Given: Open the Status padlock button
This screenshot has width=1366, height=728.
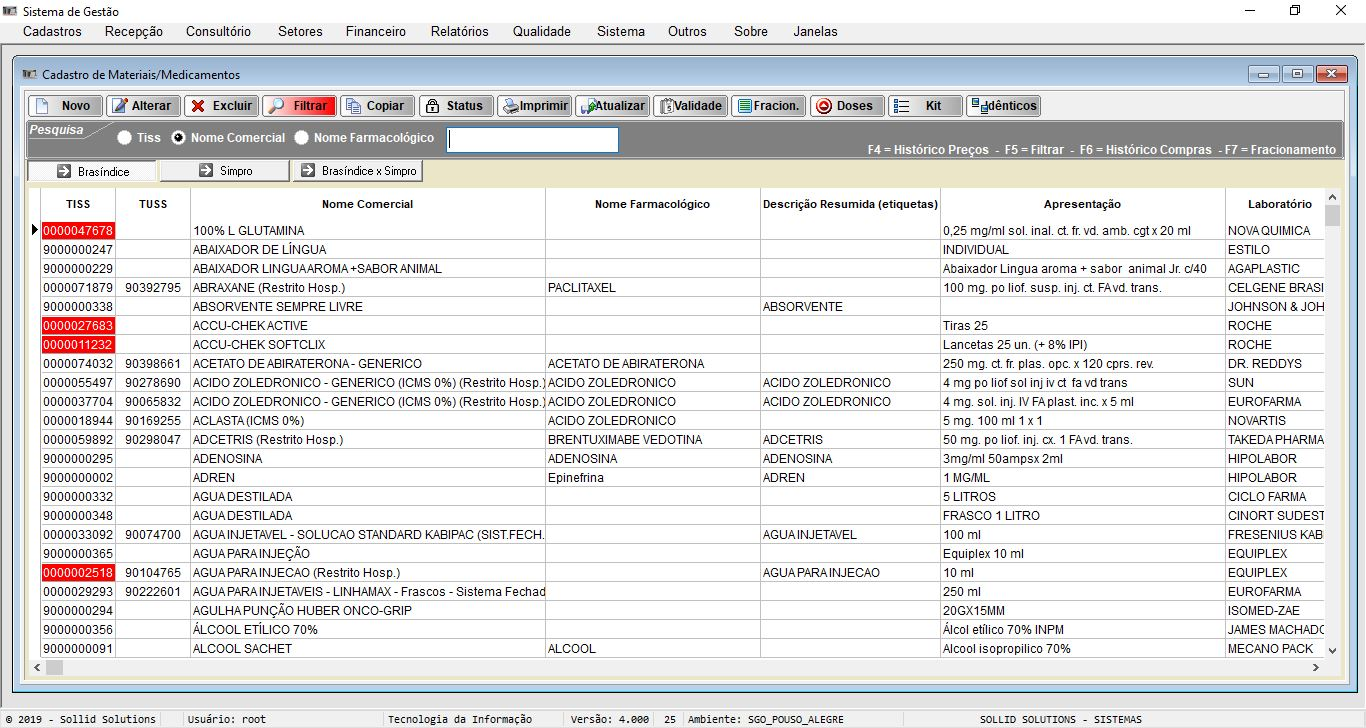Looking at the screenshot, I should tap(455, 106).
